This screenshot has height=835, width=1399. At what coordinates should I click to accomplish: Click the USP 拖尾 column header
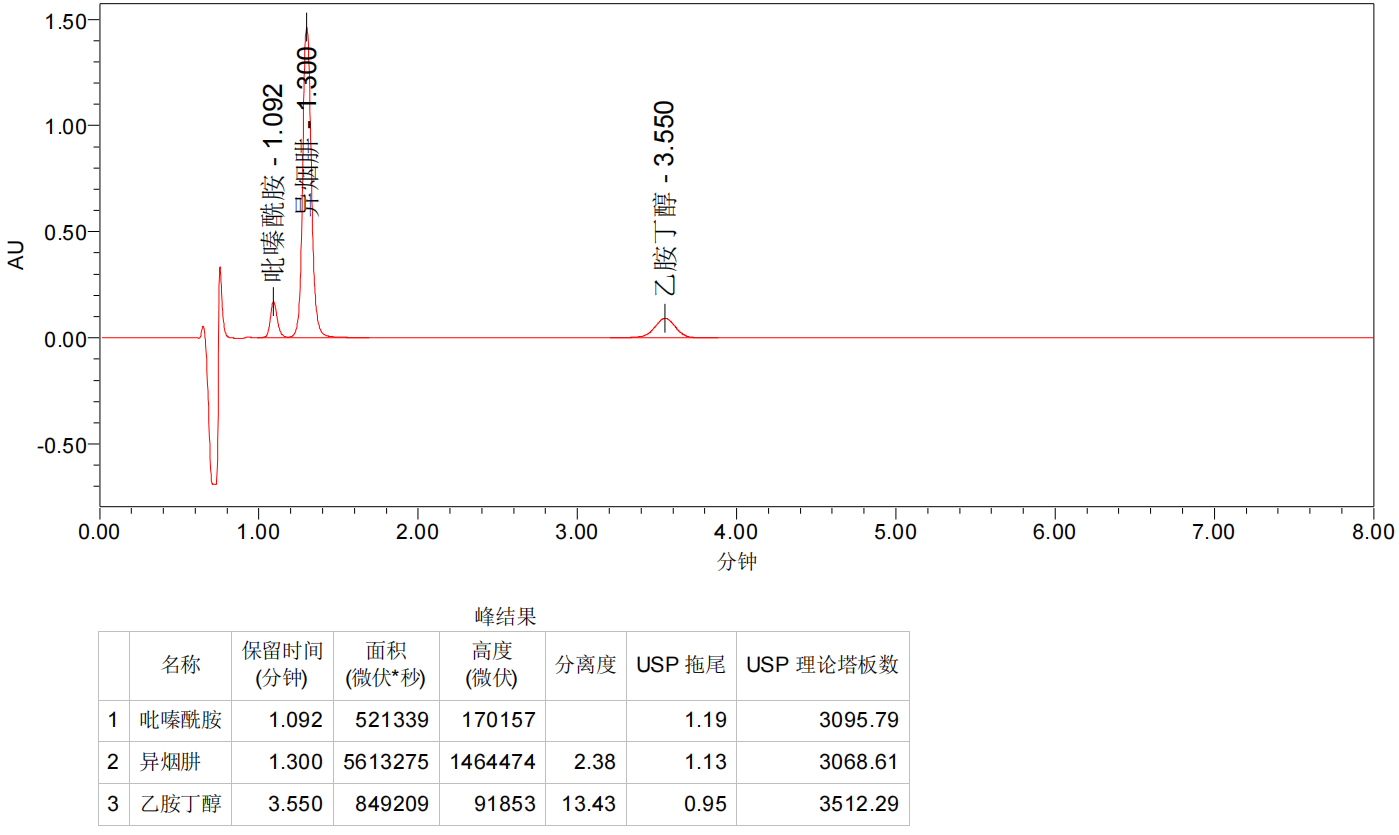pos(680,665)
